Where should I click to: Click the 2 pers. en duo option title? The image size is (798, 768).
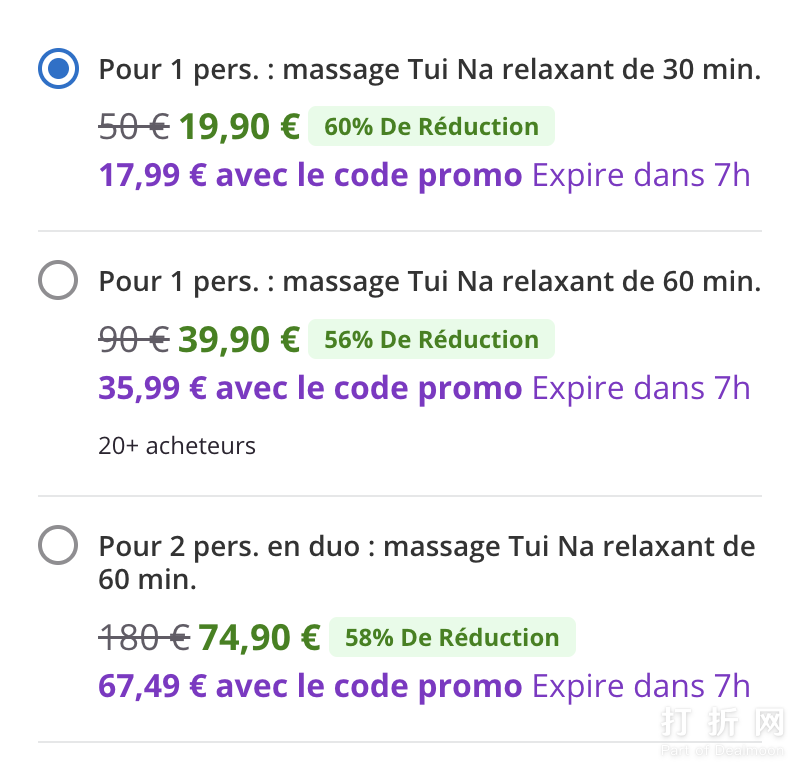point(426,562)
